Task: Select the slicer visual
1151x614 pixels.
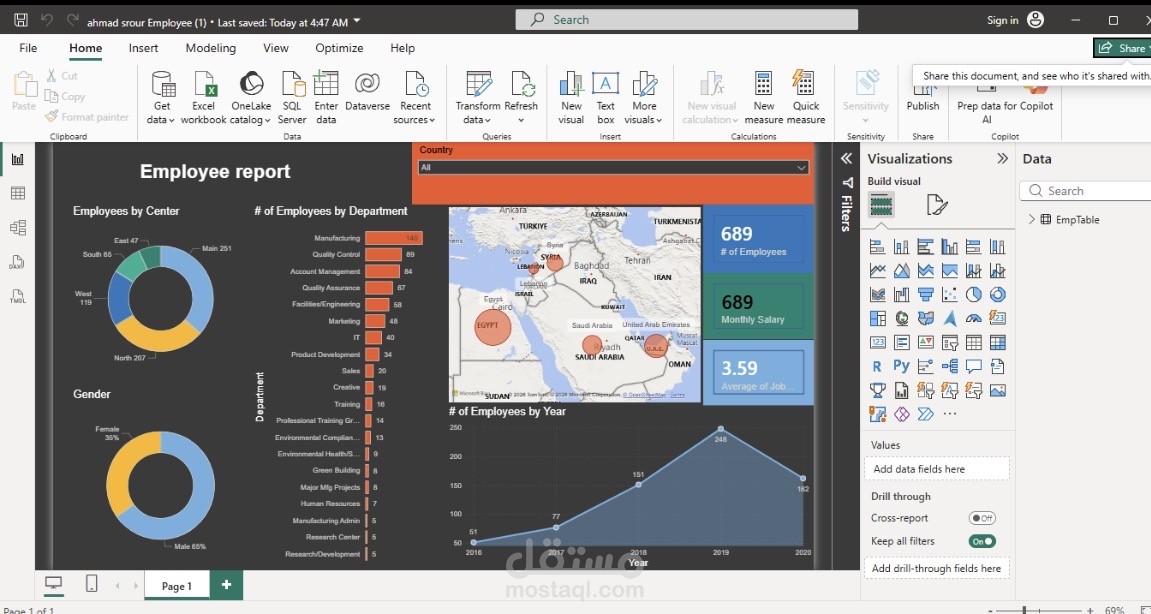Action: click(x=949, y=342)
